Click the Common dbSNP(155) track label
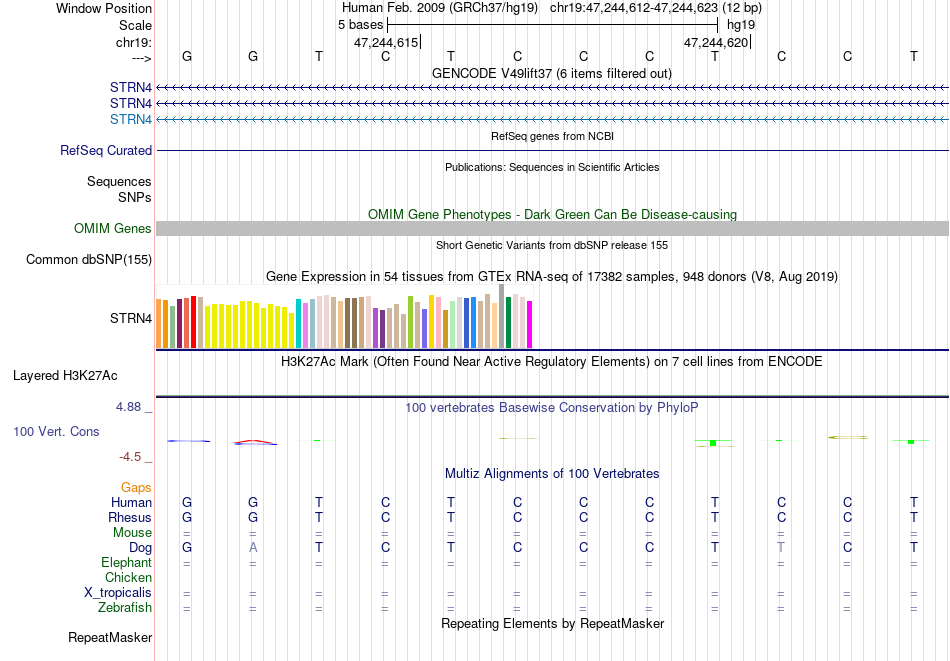The image size is (950, 661). click(89, 259)
